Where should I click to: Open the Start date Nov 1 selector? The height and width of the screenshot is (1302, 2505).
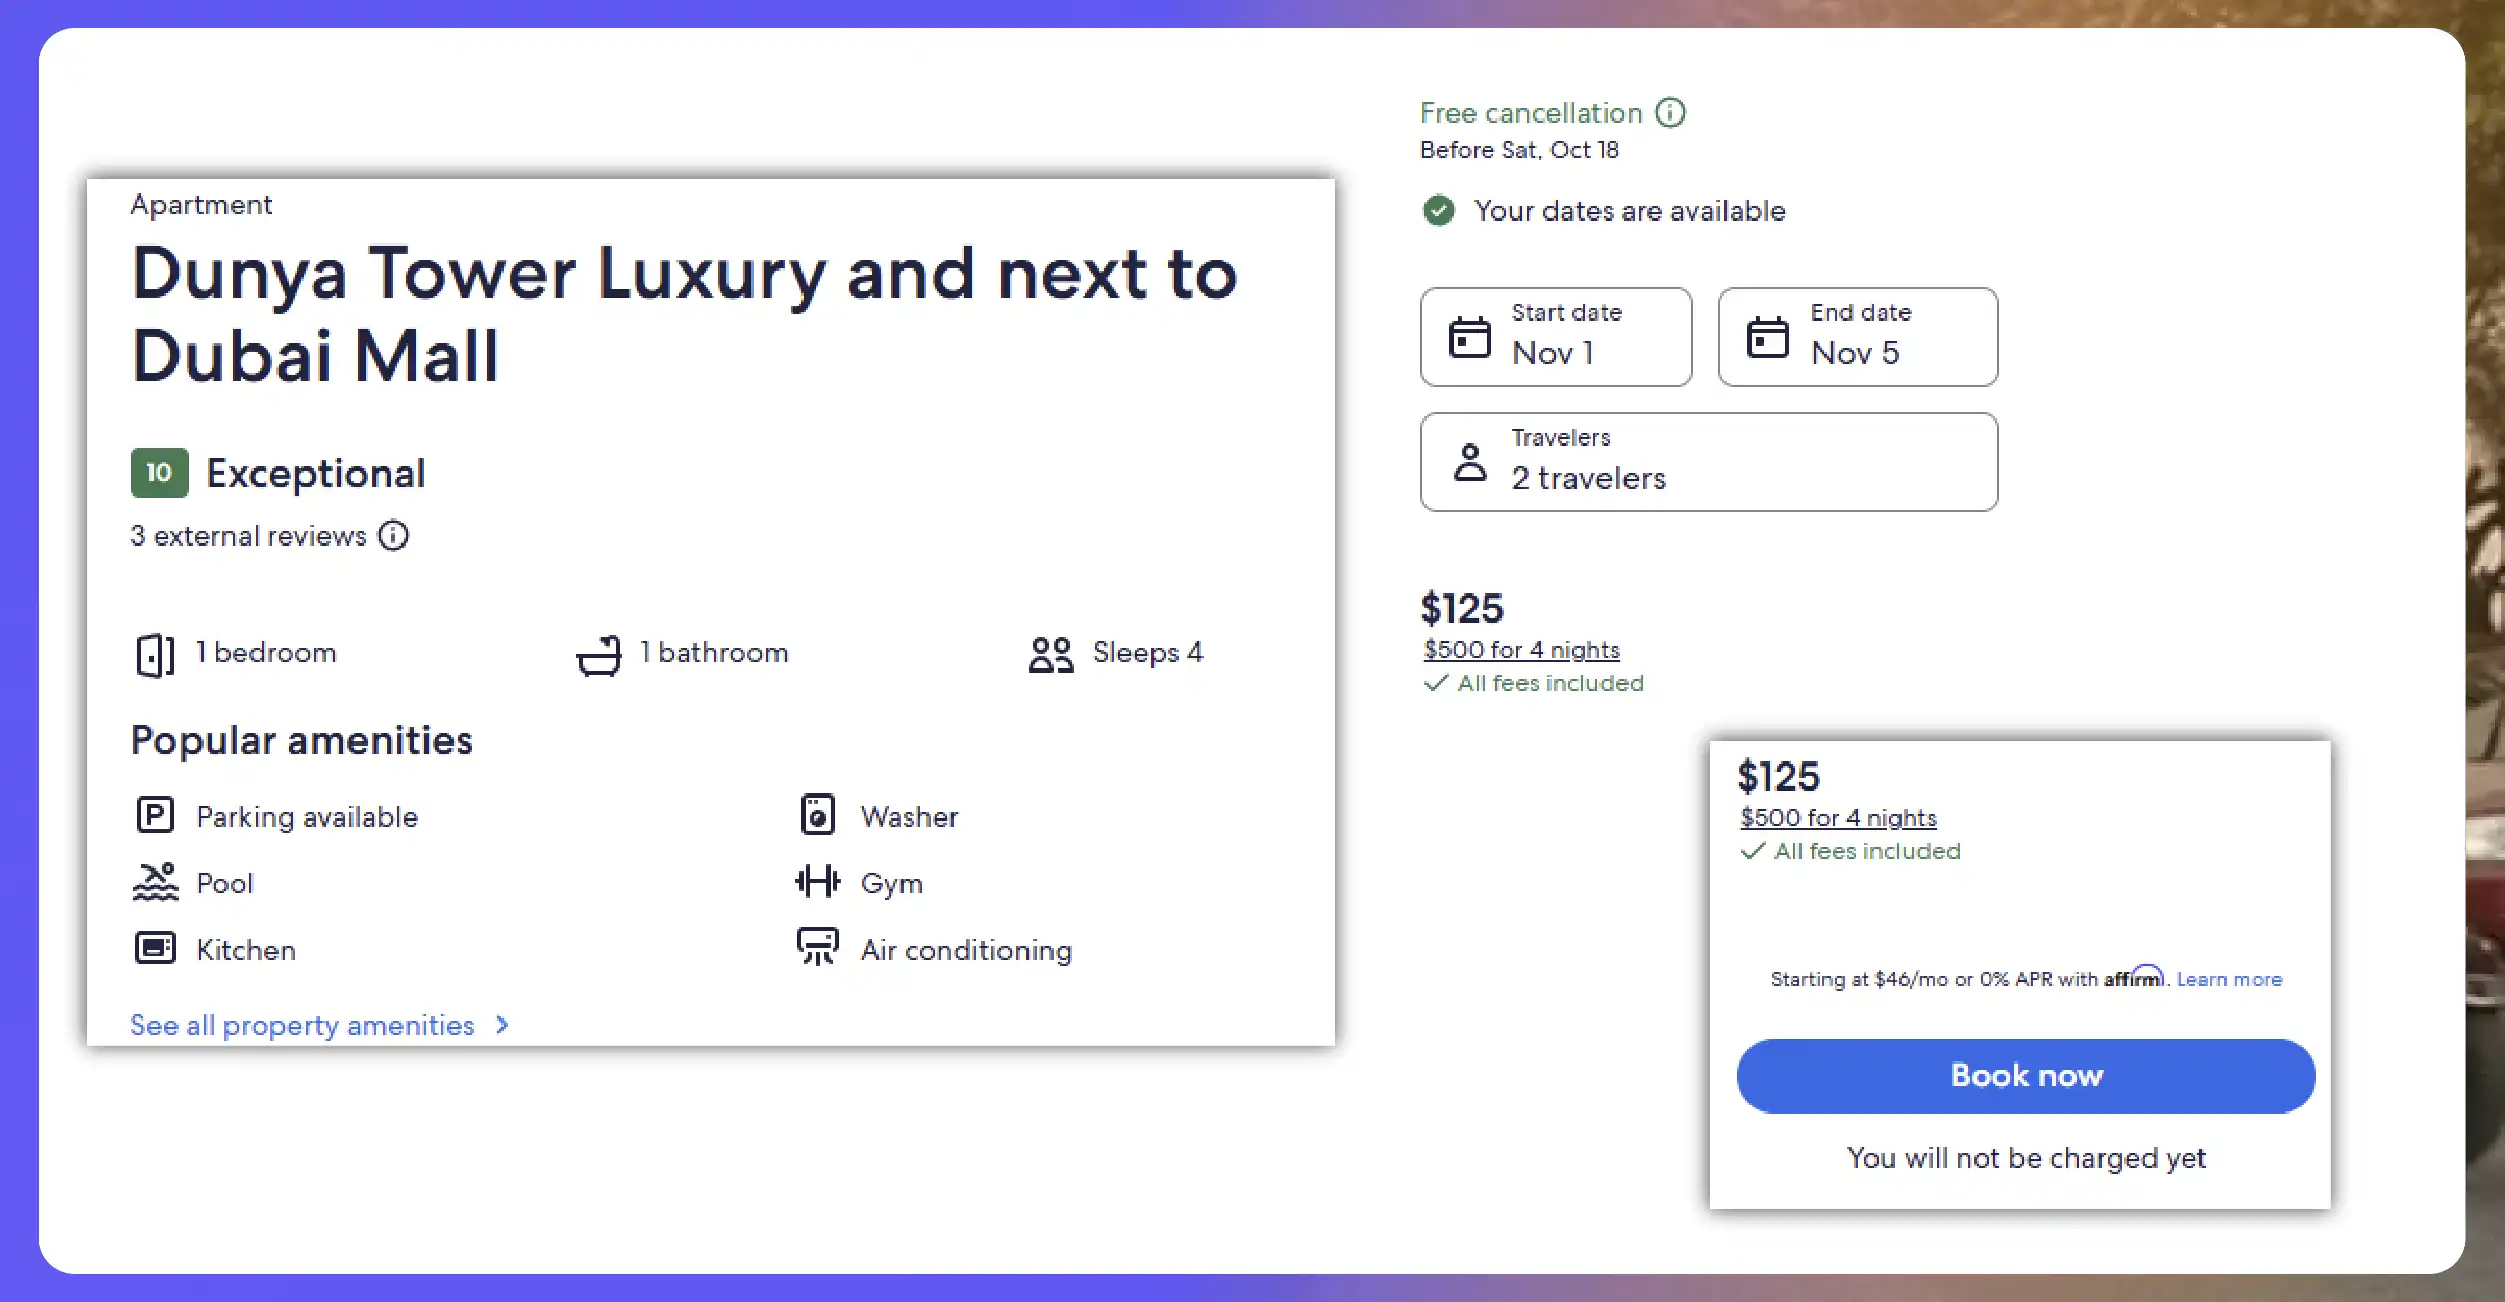point(1555,337)
